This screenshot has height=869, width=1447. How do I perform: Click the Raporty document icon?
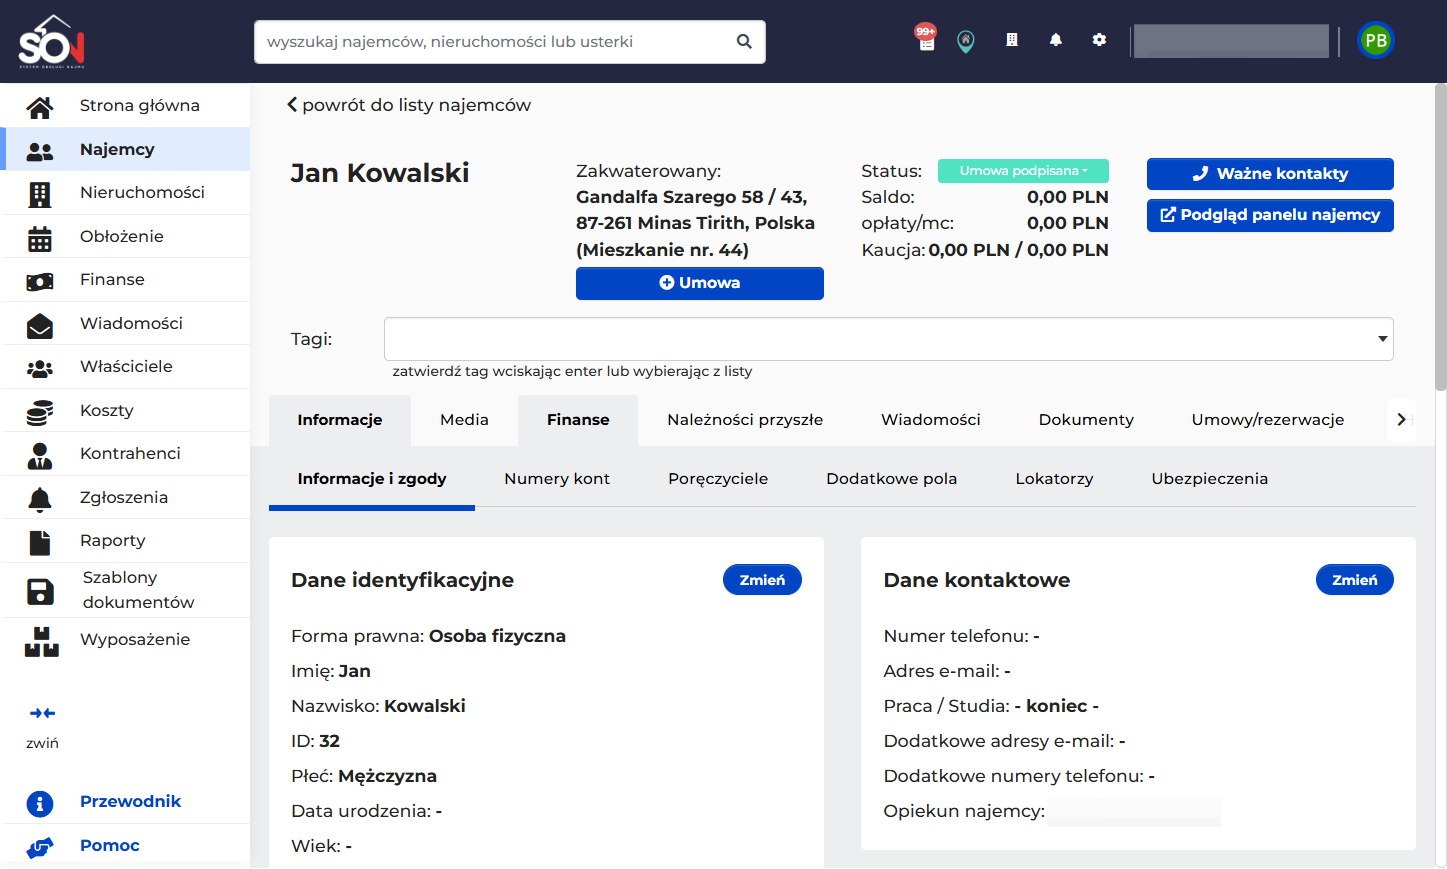tap(40, 542)
